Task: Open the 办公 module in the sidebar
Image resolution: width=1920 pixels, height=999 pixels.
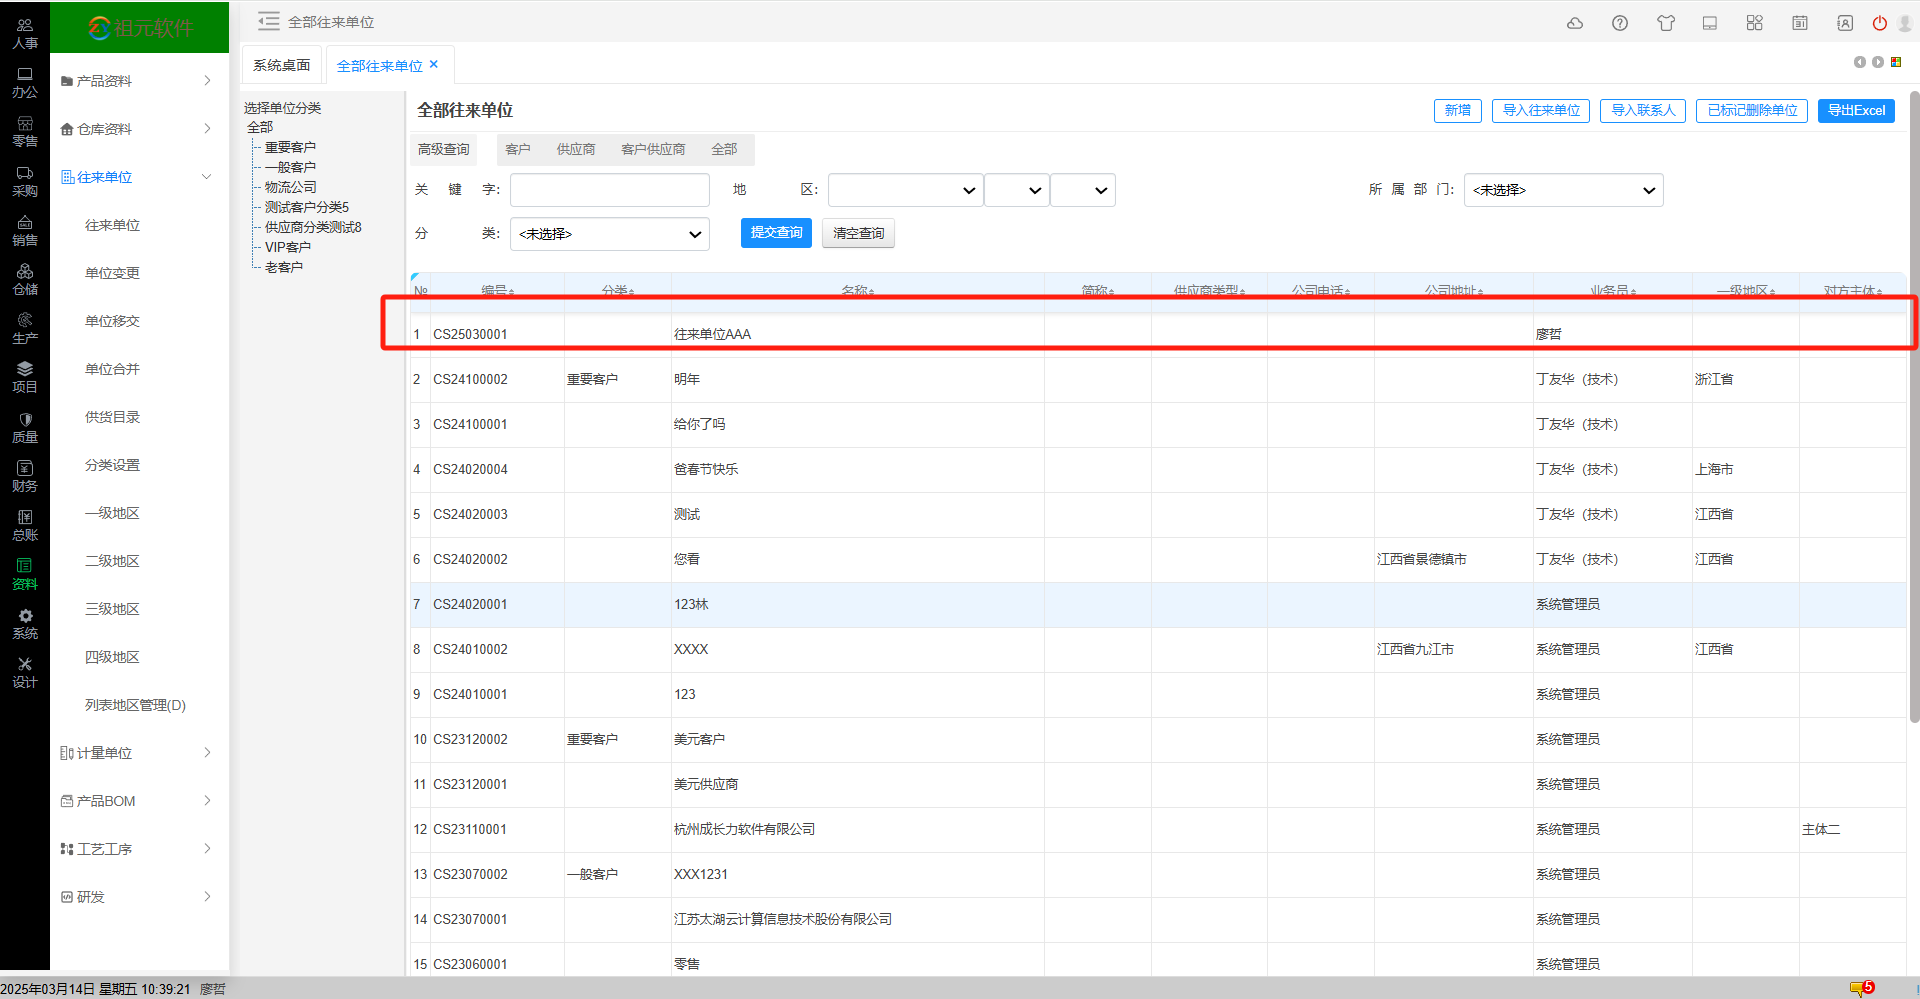Action: [25, 82]
